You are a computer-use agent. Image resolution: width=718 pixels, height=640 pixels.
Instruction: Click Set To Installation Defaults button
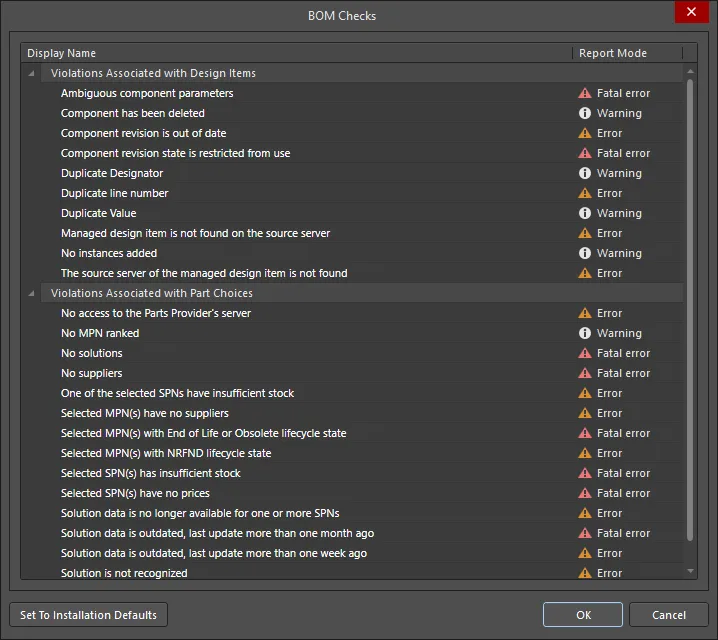click(x=88, y=615)
